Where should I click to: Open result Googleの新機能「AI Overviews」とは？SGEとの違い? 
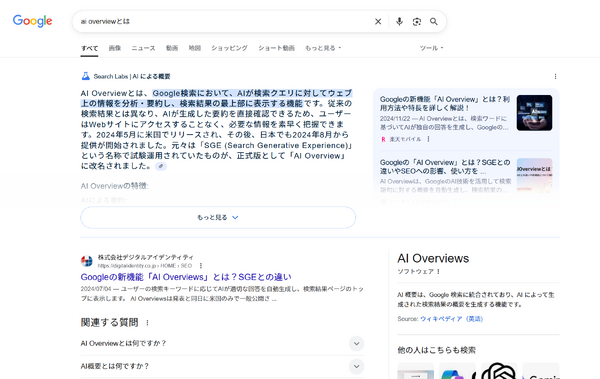[x=186, y=277]
